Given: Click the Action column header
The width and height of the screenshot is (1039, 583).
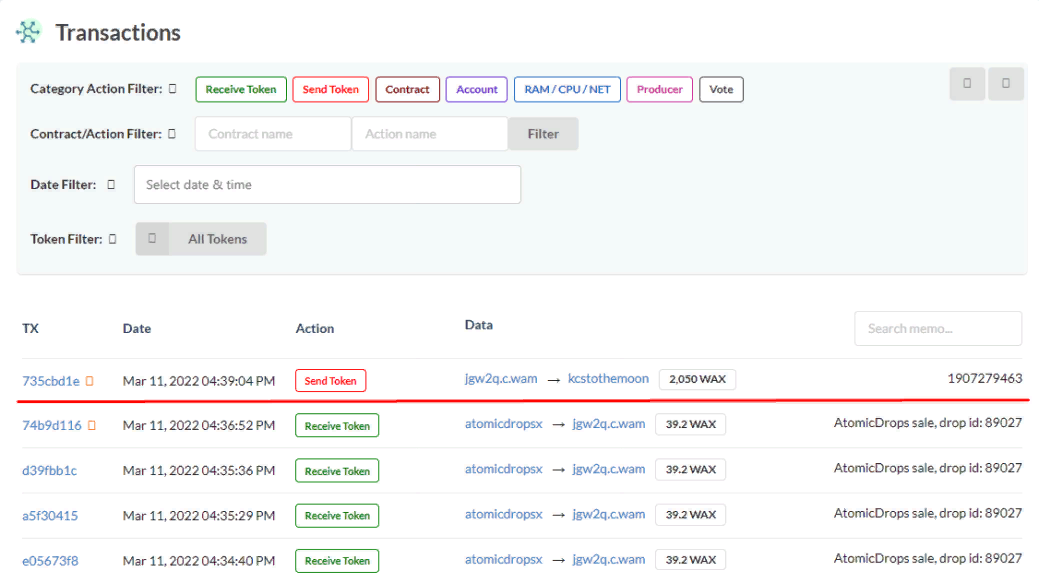Looking at the screenshot, I should [x=315, y=329].
